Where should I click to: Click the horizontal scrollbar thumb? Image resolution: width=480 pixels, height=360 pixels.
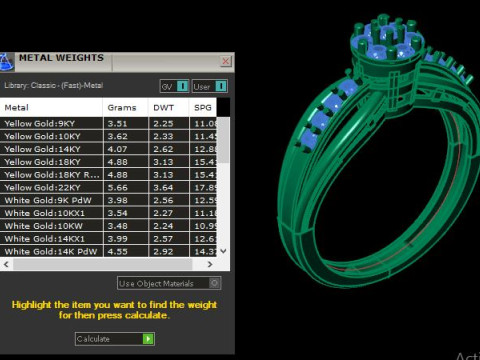(x=103, y=264)
